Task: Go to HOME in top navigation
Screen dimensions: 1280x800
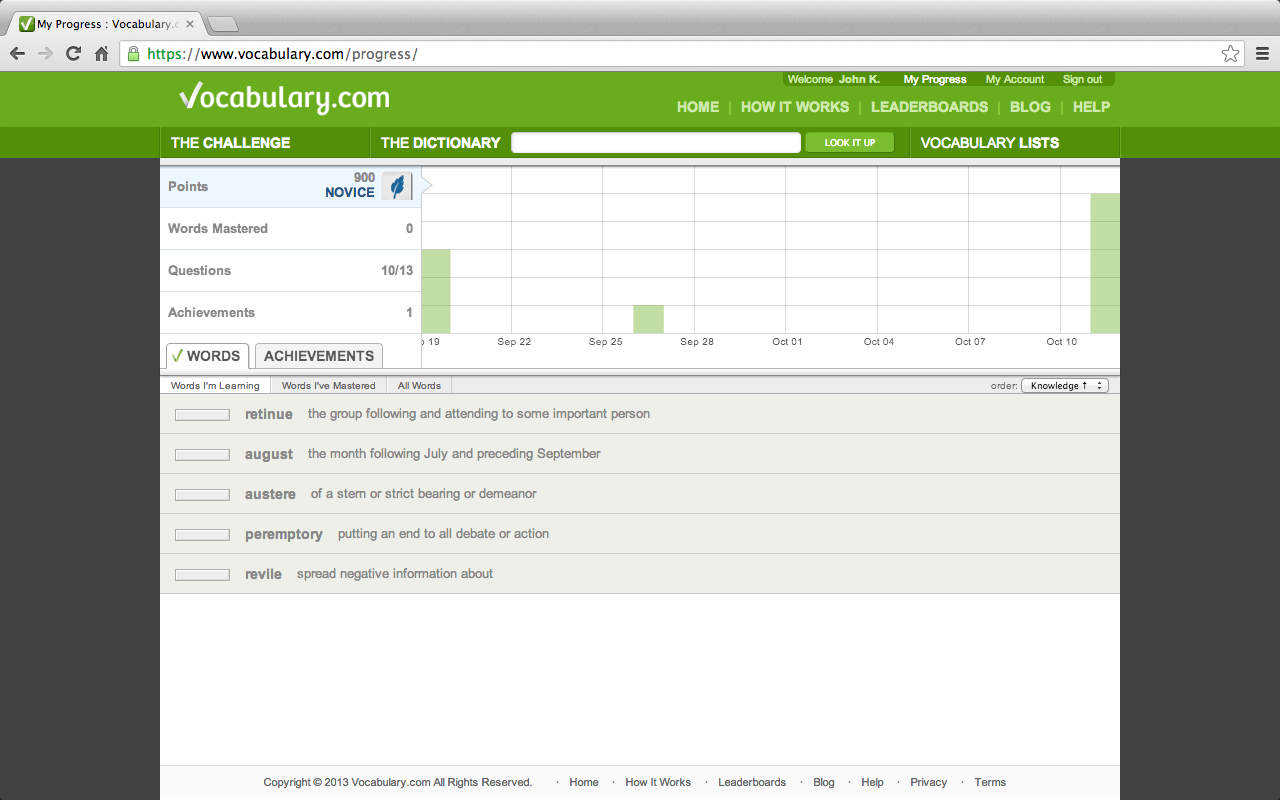Action: [698, 107]
